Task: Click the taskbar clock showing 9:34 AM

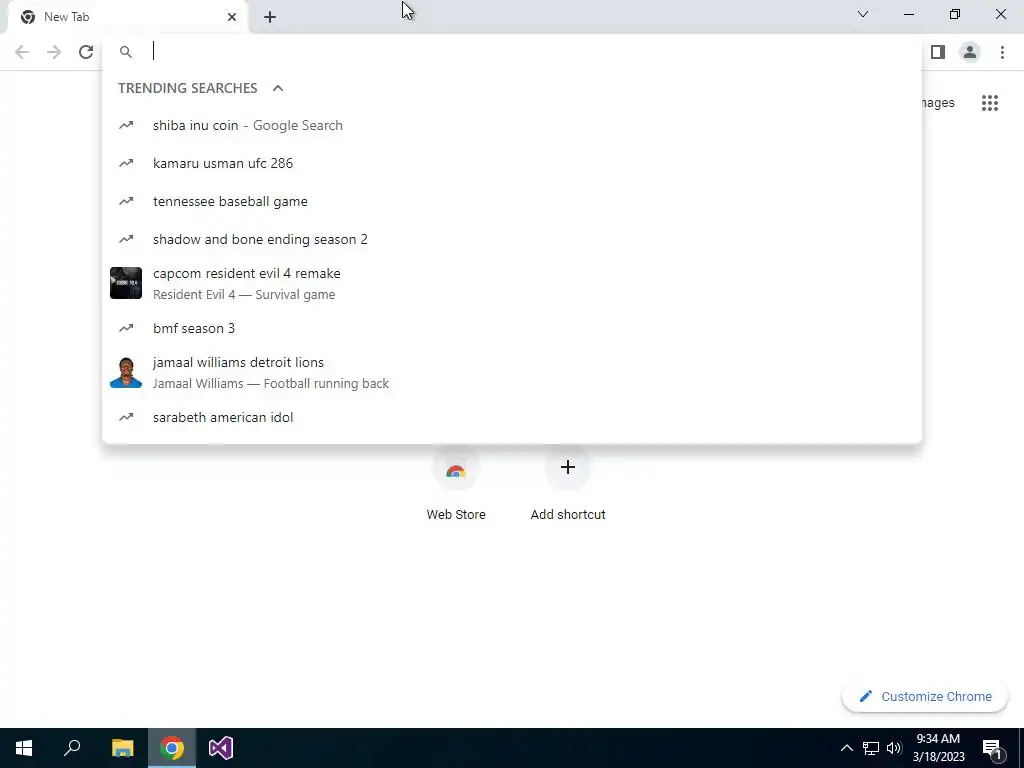Action: click(938, 748)
